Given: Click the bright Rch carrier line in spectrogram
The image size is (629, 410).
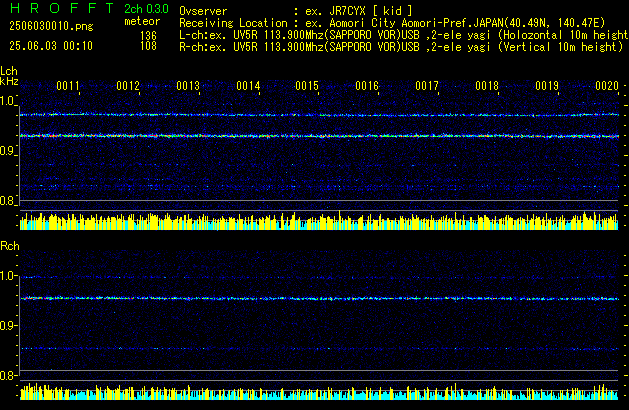Looking at the screenshot, I should click(319, 298).
